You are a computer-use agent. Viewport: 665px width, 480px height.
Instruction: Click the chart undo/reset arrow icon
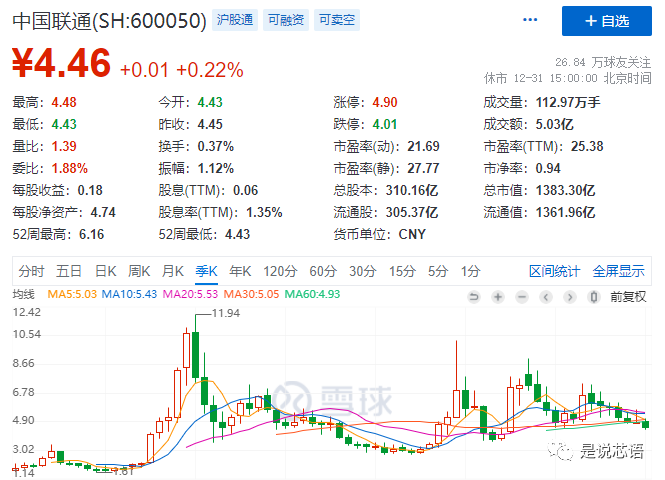(474, 297)
